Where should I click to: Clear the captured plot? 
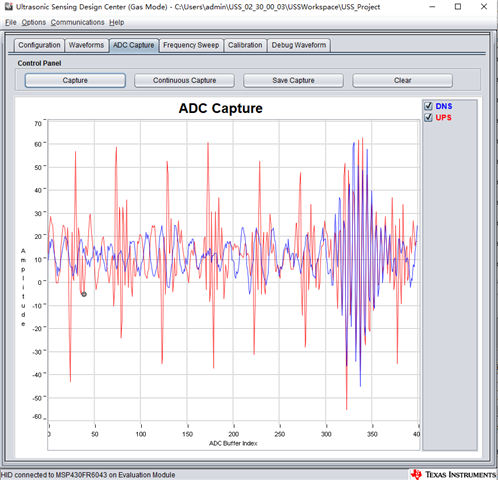(x=402, y=80)
